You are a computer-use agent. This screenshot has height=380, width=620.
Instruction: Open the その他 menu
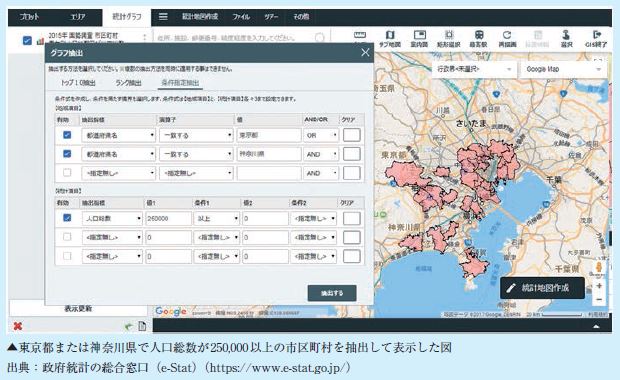301,17
